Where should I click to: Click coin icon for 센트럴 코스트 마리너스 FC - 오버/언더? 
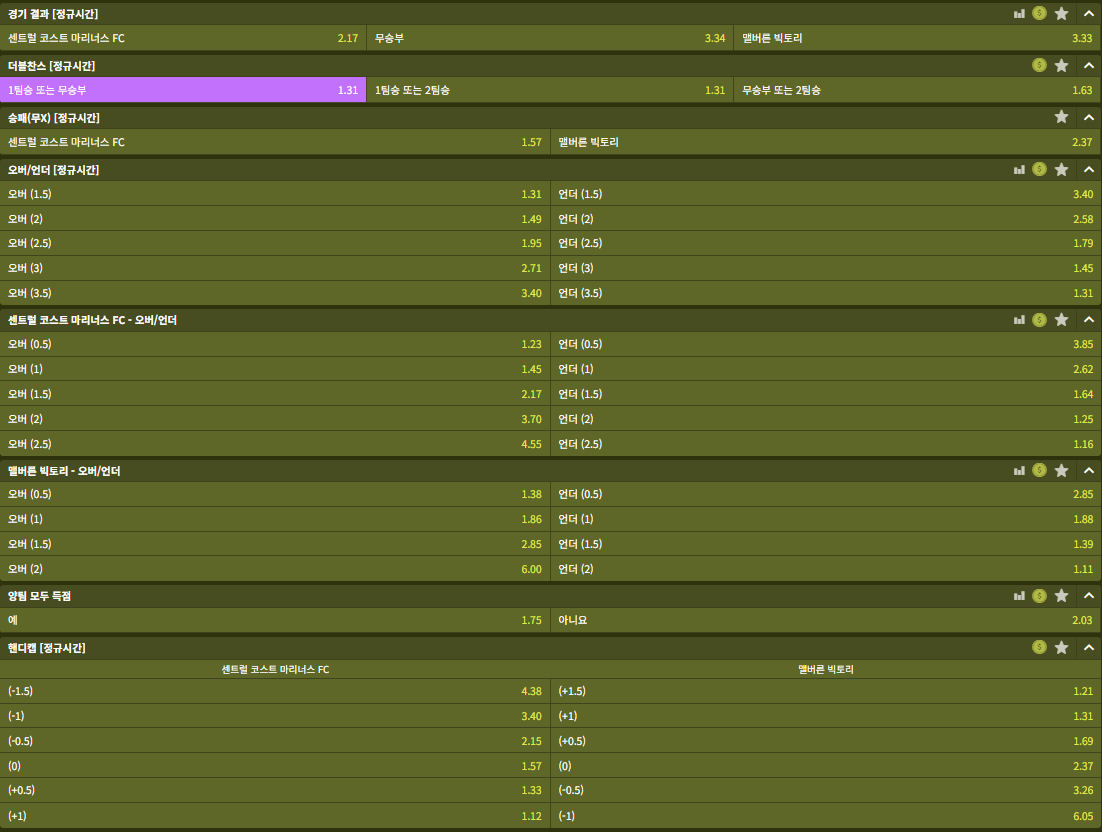pos(1040,320)
